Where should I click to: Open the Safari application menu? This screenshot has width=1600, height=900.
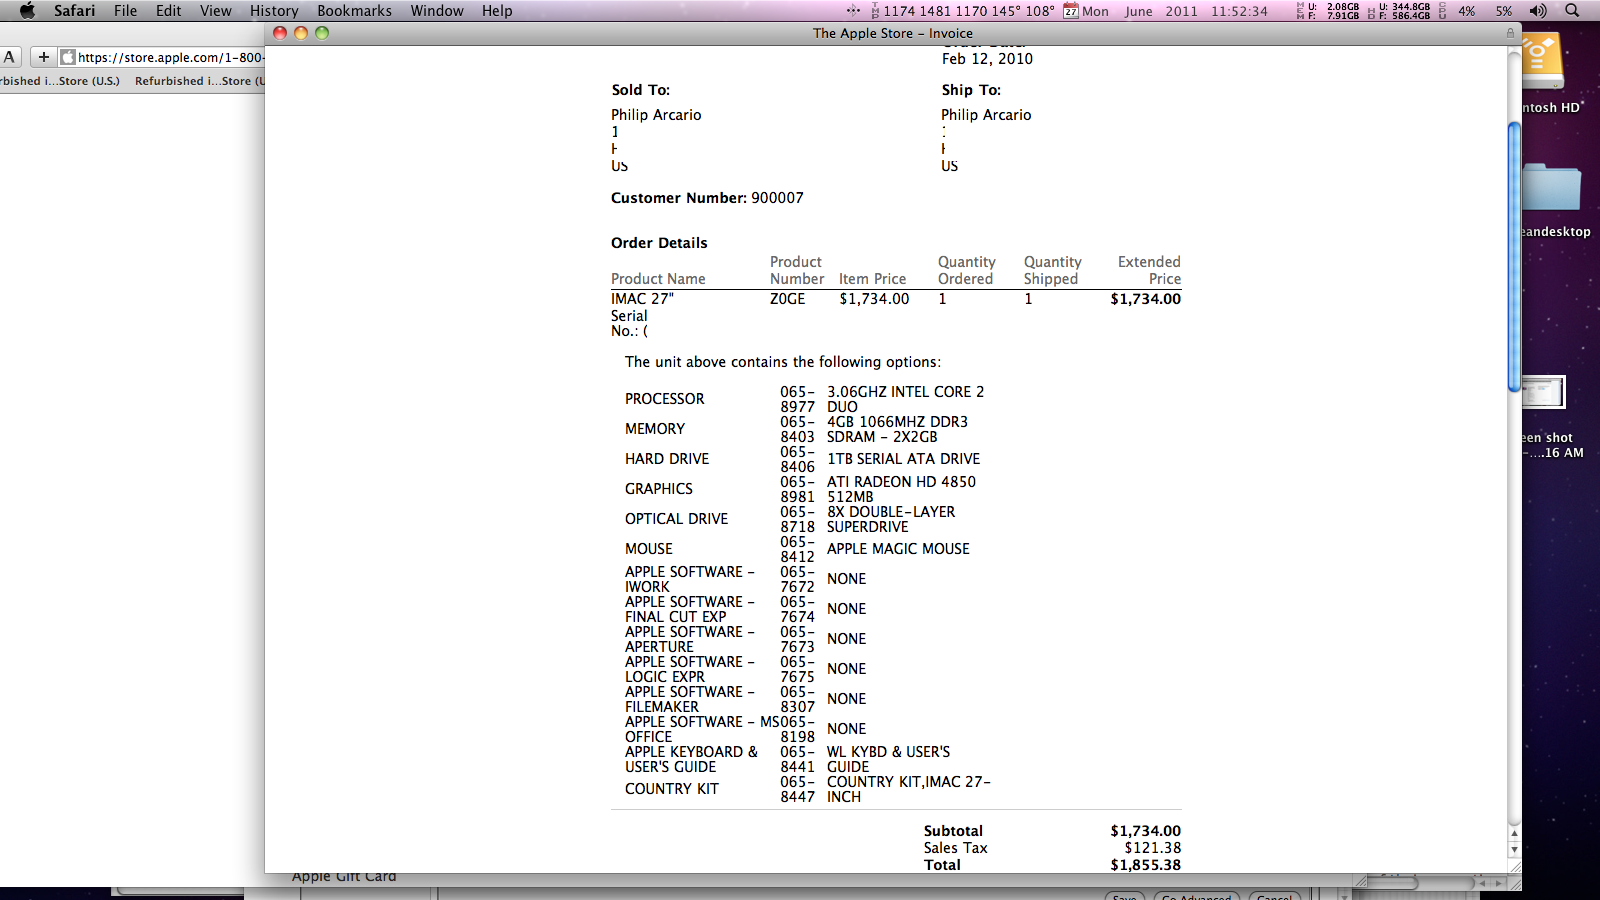74,11
